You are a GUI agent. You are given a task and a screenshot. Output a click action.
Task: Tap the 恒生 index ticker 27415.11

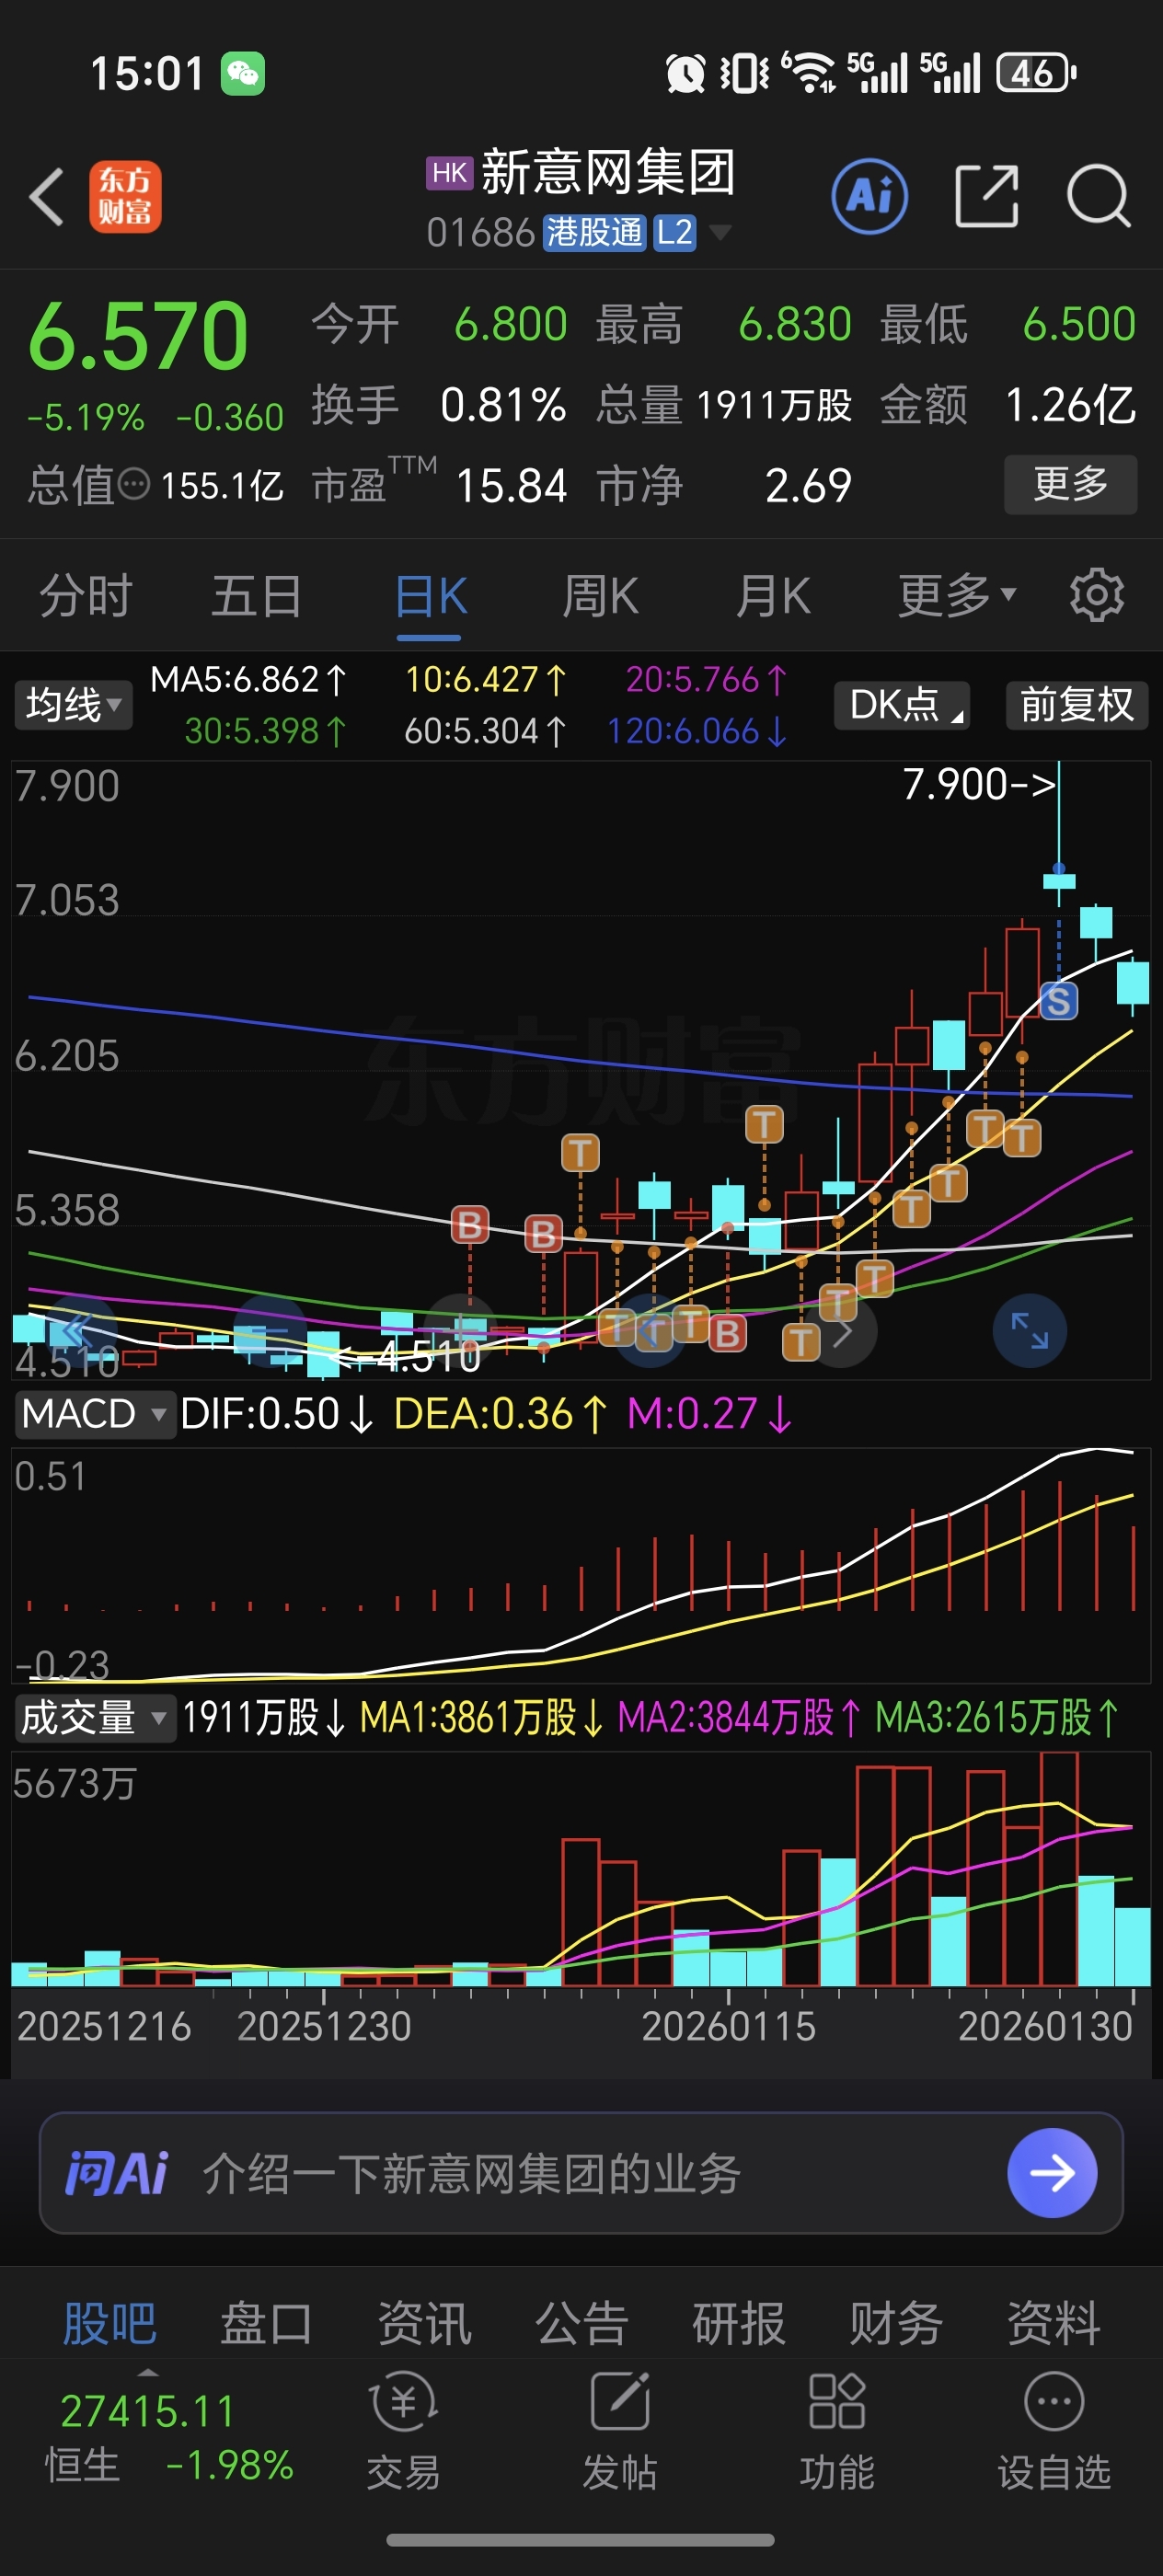(148, 2411)
